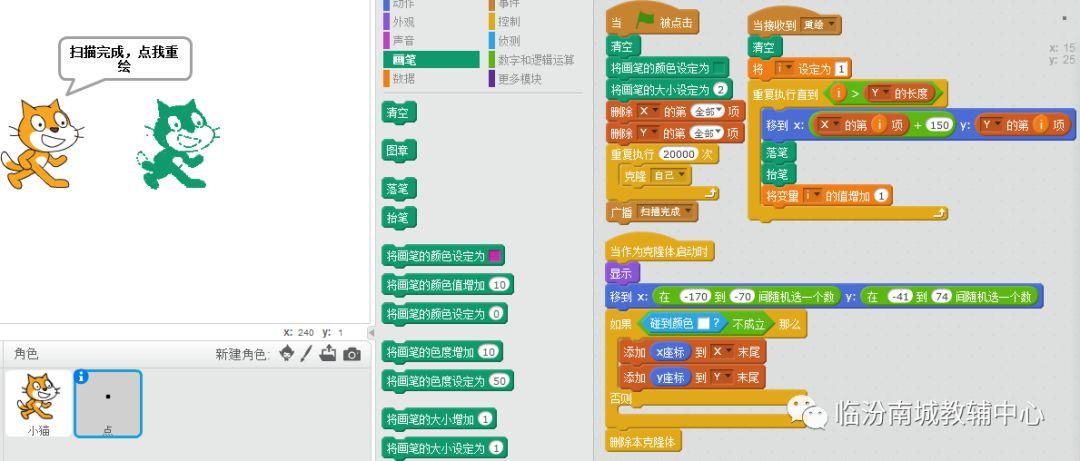Click the orange cat on the stage
Screen dimensions: 1080x461
(x=41, y=143)
